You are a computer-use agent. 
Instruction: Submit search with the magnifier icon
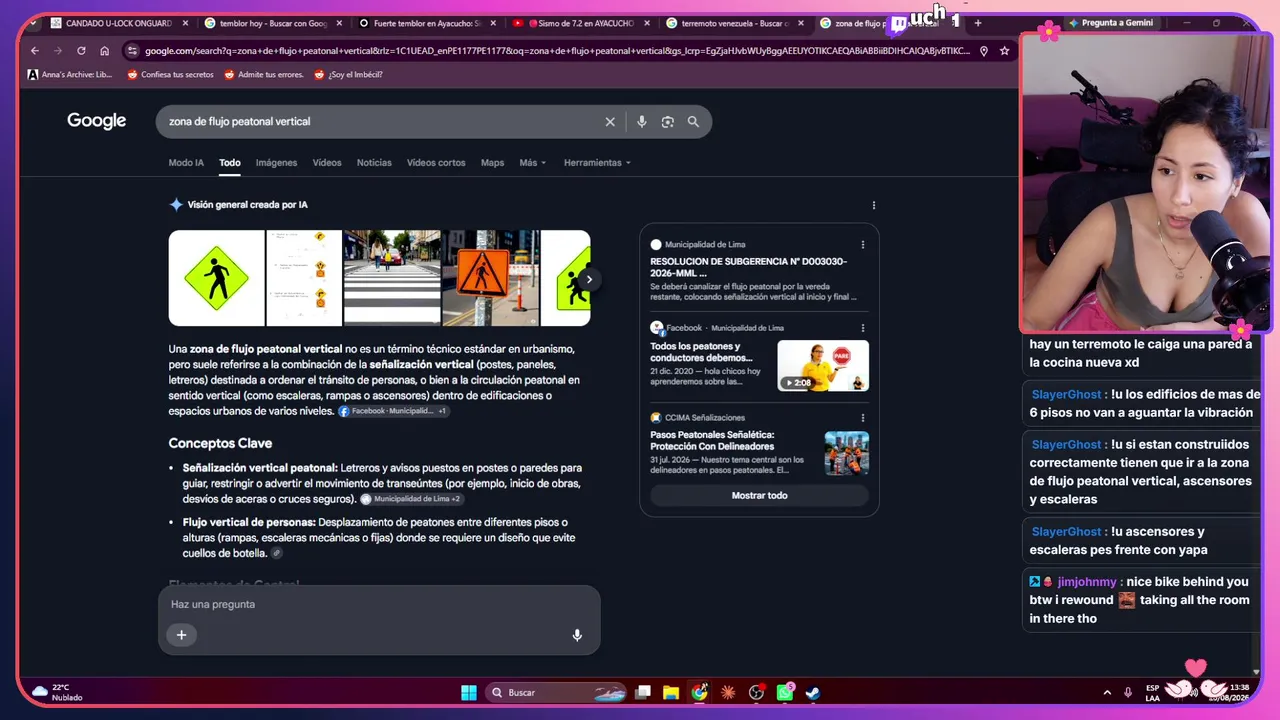click(x=693, y=122)
